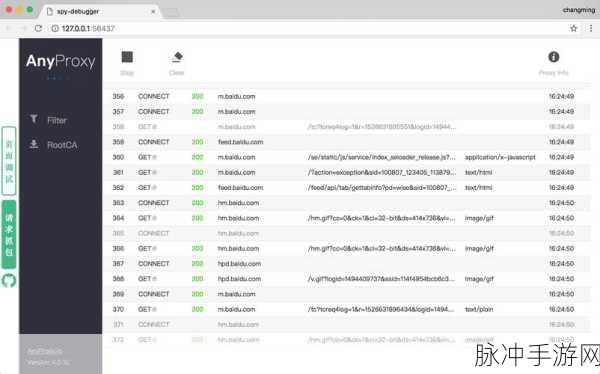600x374 pixels.
Task: Switch to the green request capture side tab
Action: point(9,234)
